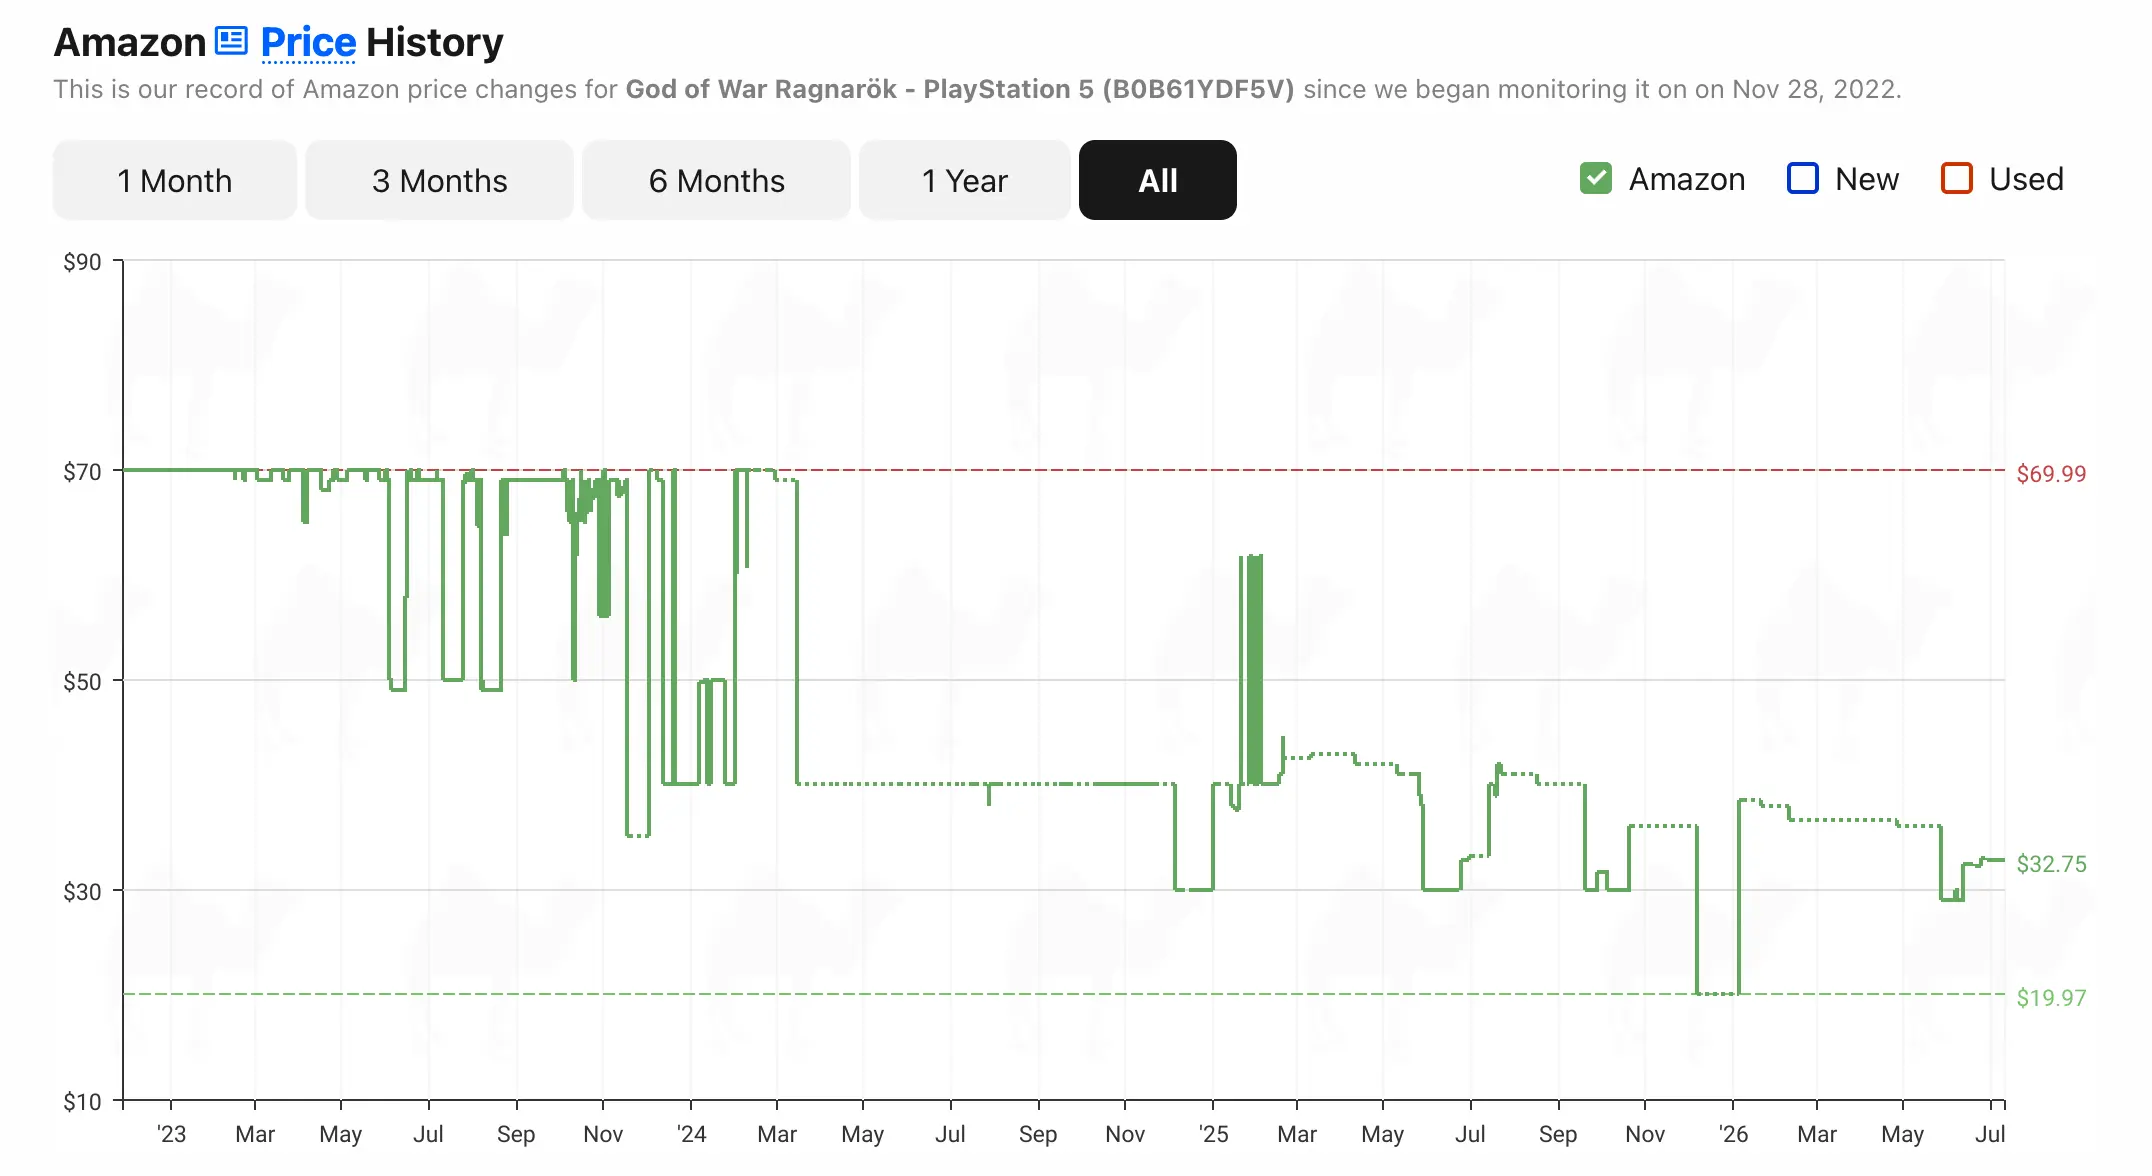Enable the Used price checkbox
Image resolution: width=2152 pixels, height=1176 pixels.
pyautogui.click(x=1956, y=179)
